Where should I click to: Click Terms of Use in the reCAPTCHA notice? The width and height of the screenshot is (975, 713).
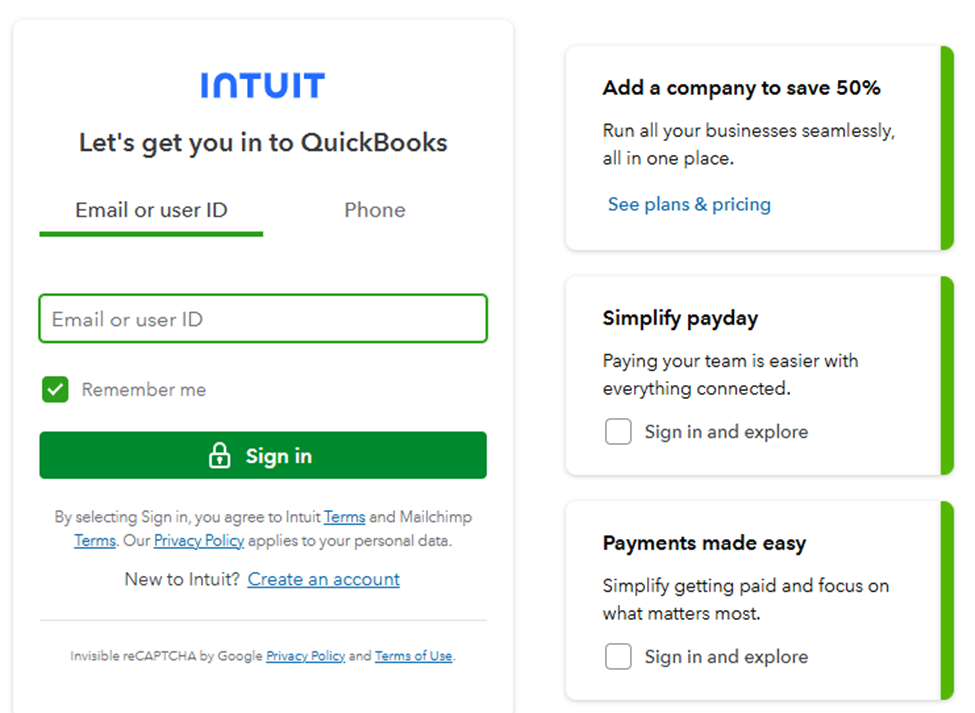tap(413, 656)
